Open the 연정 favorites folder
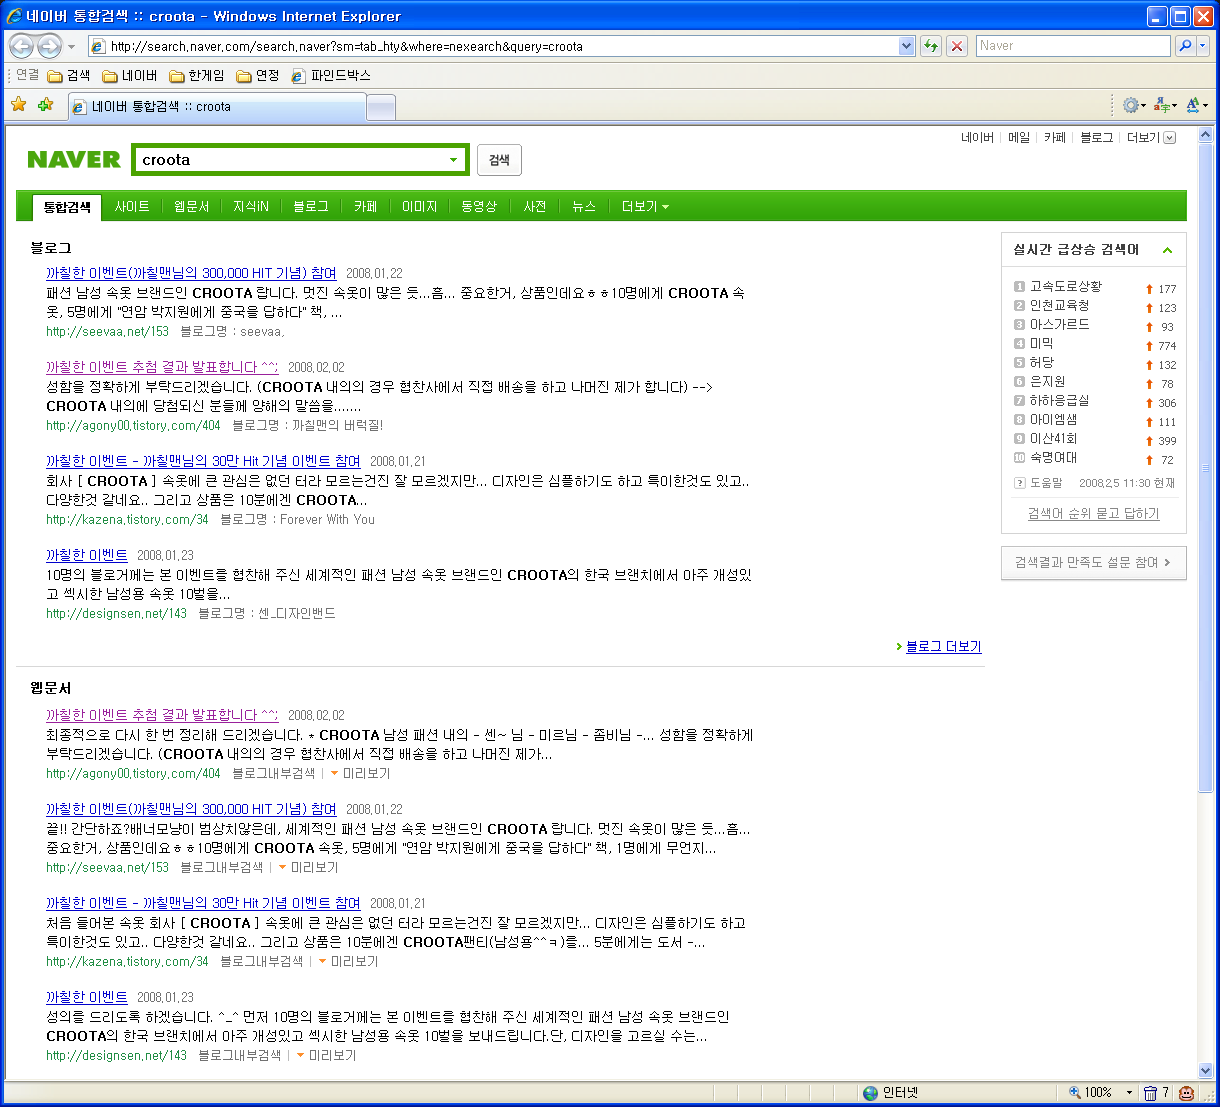Image resolution: width=1220 pixels, height=1107 pixels. pos(258,75)
